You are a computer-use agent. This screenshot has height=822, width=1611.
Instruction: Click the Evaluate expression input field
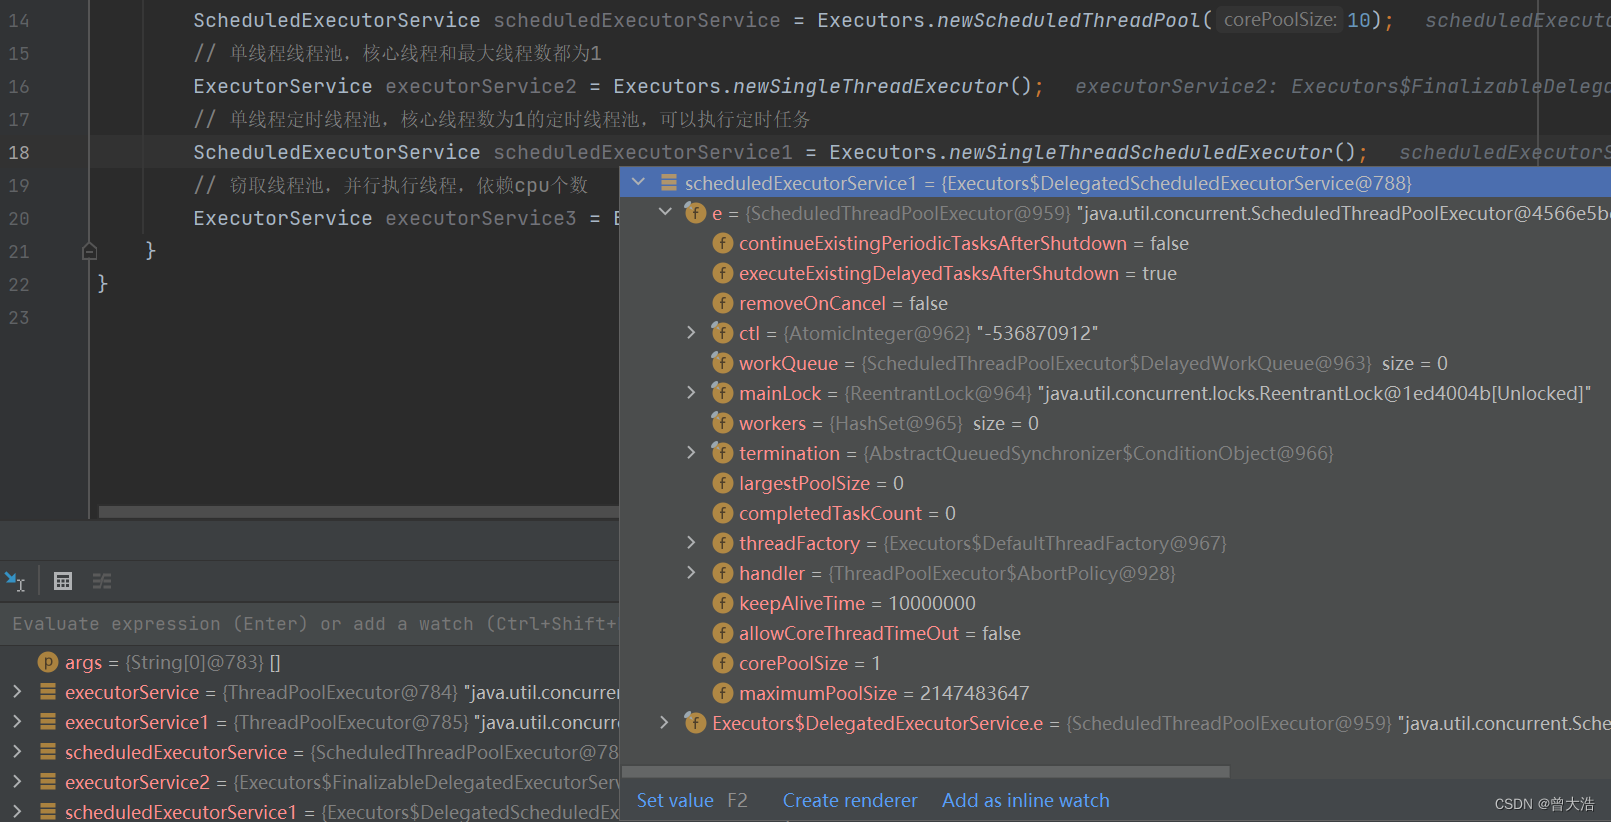(x=310, y=624)
